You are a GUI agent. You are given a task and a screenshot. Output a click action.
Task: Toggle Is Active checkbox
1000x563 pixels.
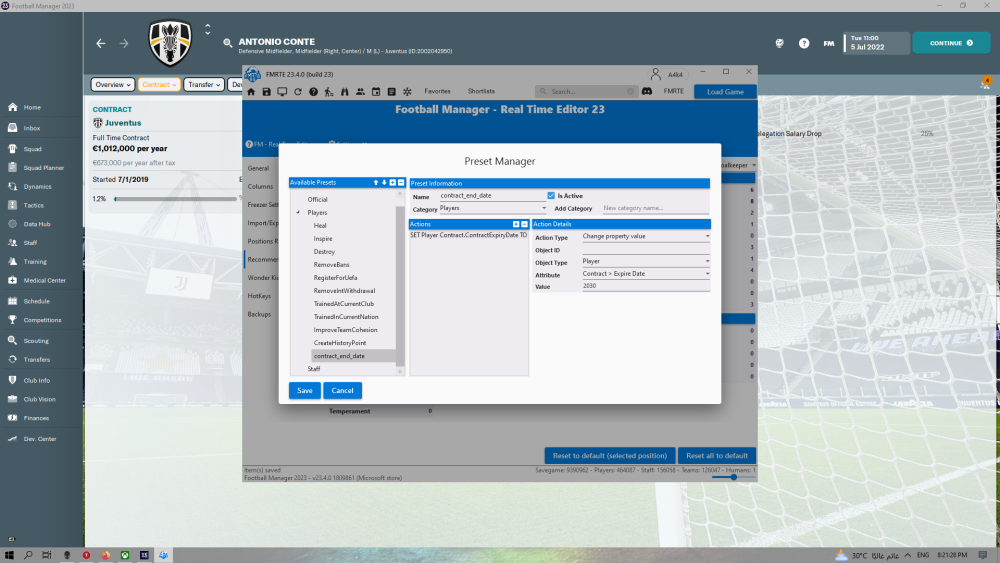pos(551,196)
